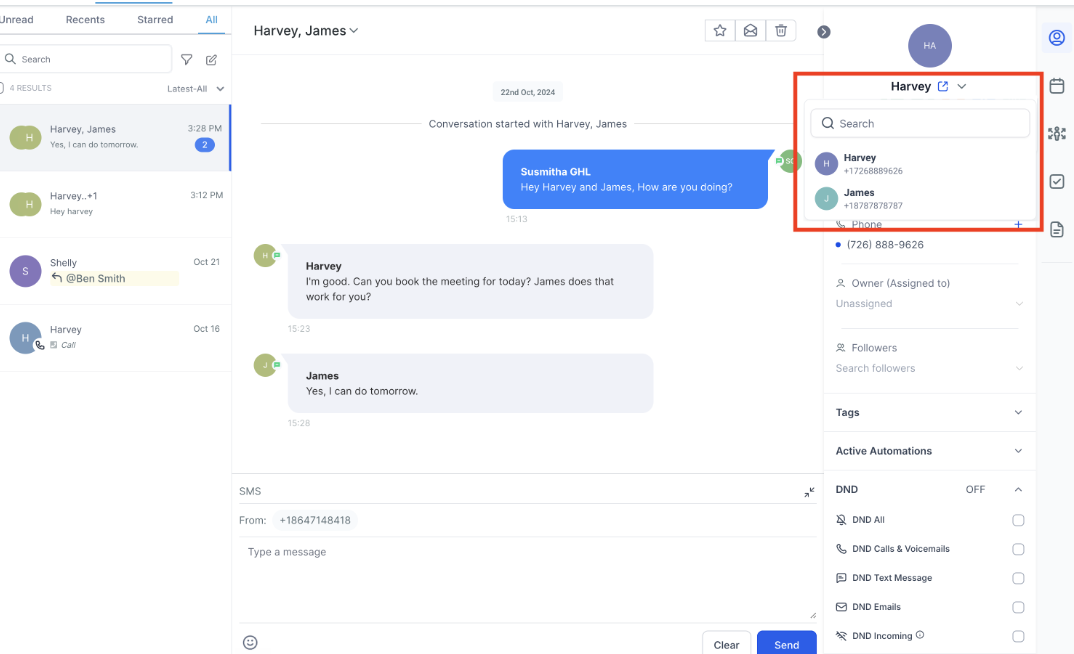Switch to the Recents tab
The width and height of the screenshot is (1074, 654).
pos(86,20)
